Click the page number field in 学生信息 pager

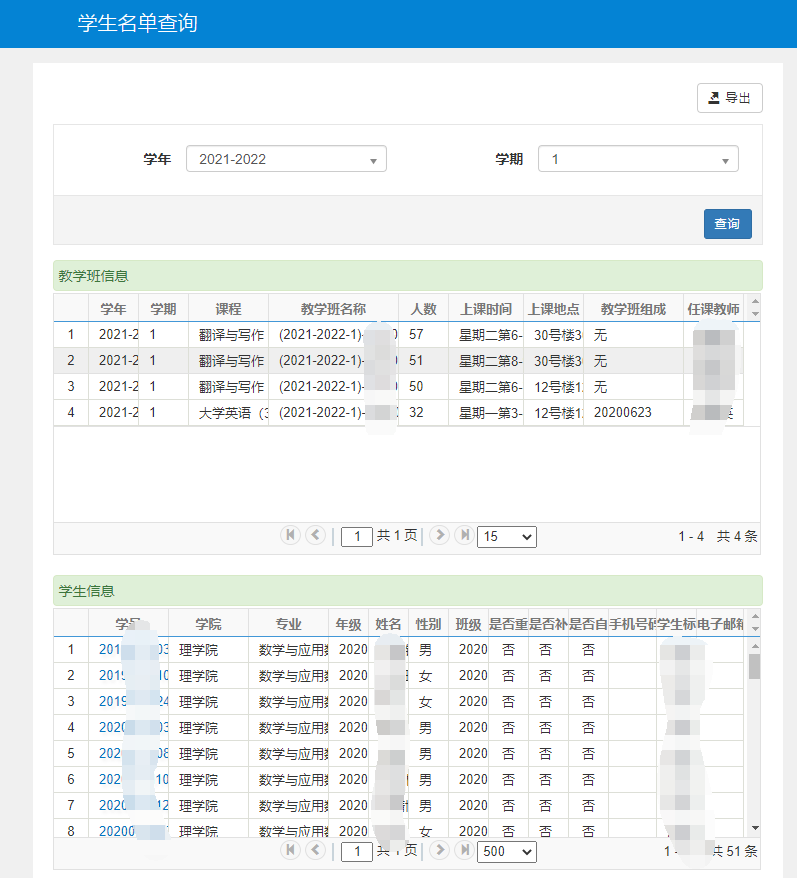pyautogui.click(x=357, y=852)
